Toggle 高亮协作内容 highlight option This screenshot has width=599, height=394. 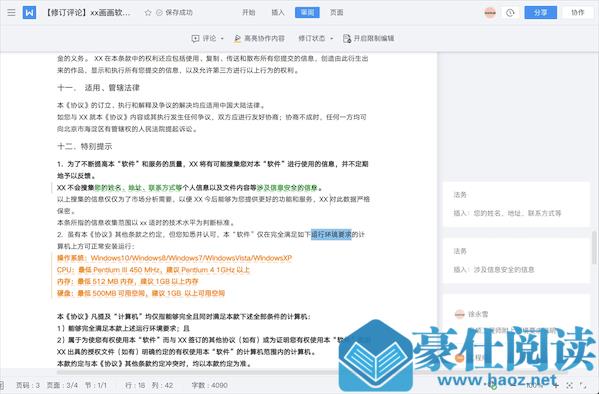point(259,38)
